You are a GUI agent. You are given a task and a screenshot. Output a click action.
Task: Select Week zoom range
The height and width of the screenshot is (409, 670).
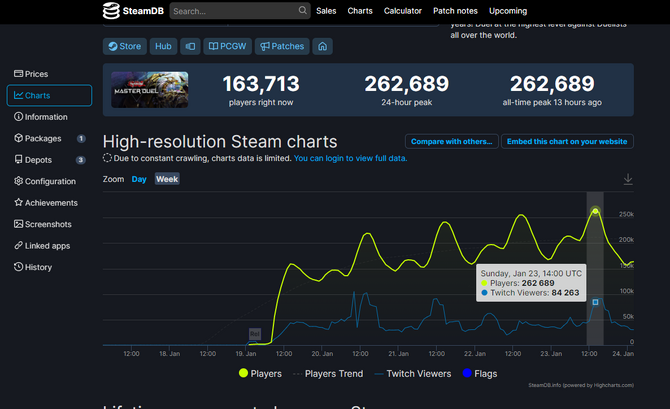click(x=167, y=179)
